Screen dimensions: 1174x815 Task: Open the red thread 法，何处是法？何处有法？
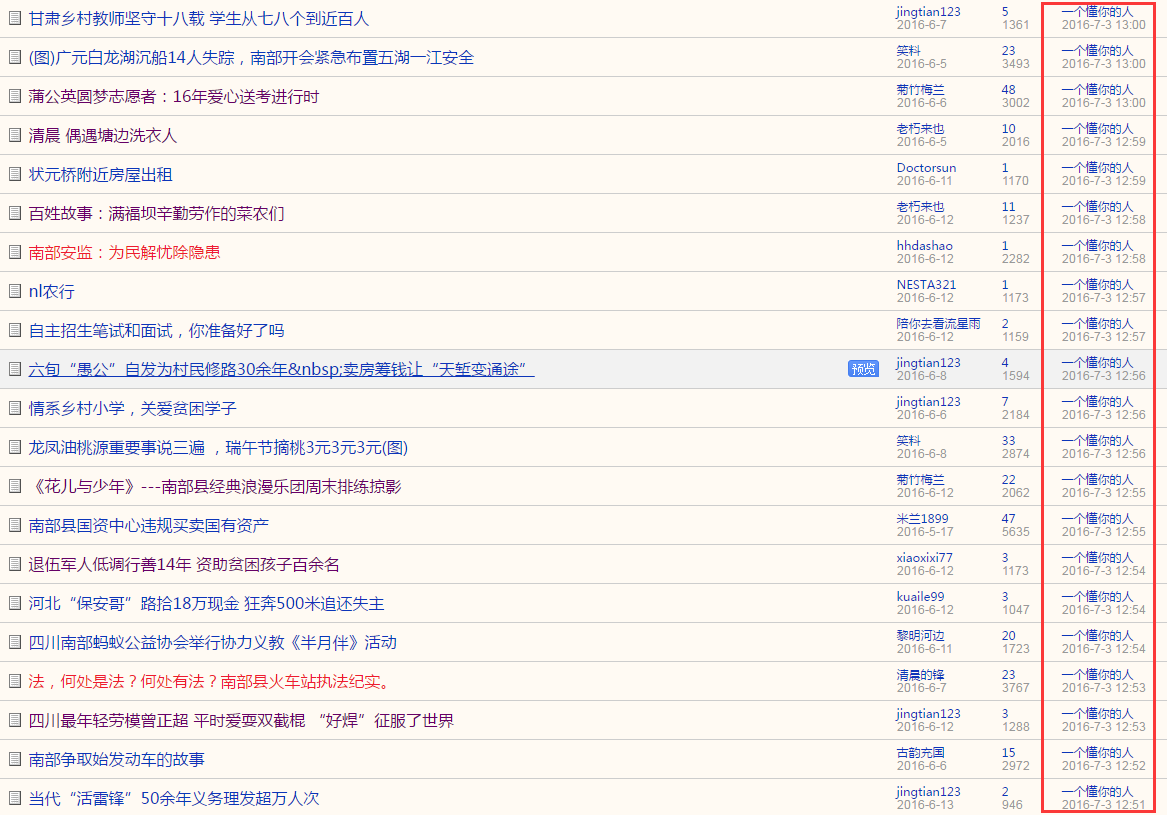click(x=209, y=681)
